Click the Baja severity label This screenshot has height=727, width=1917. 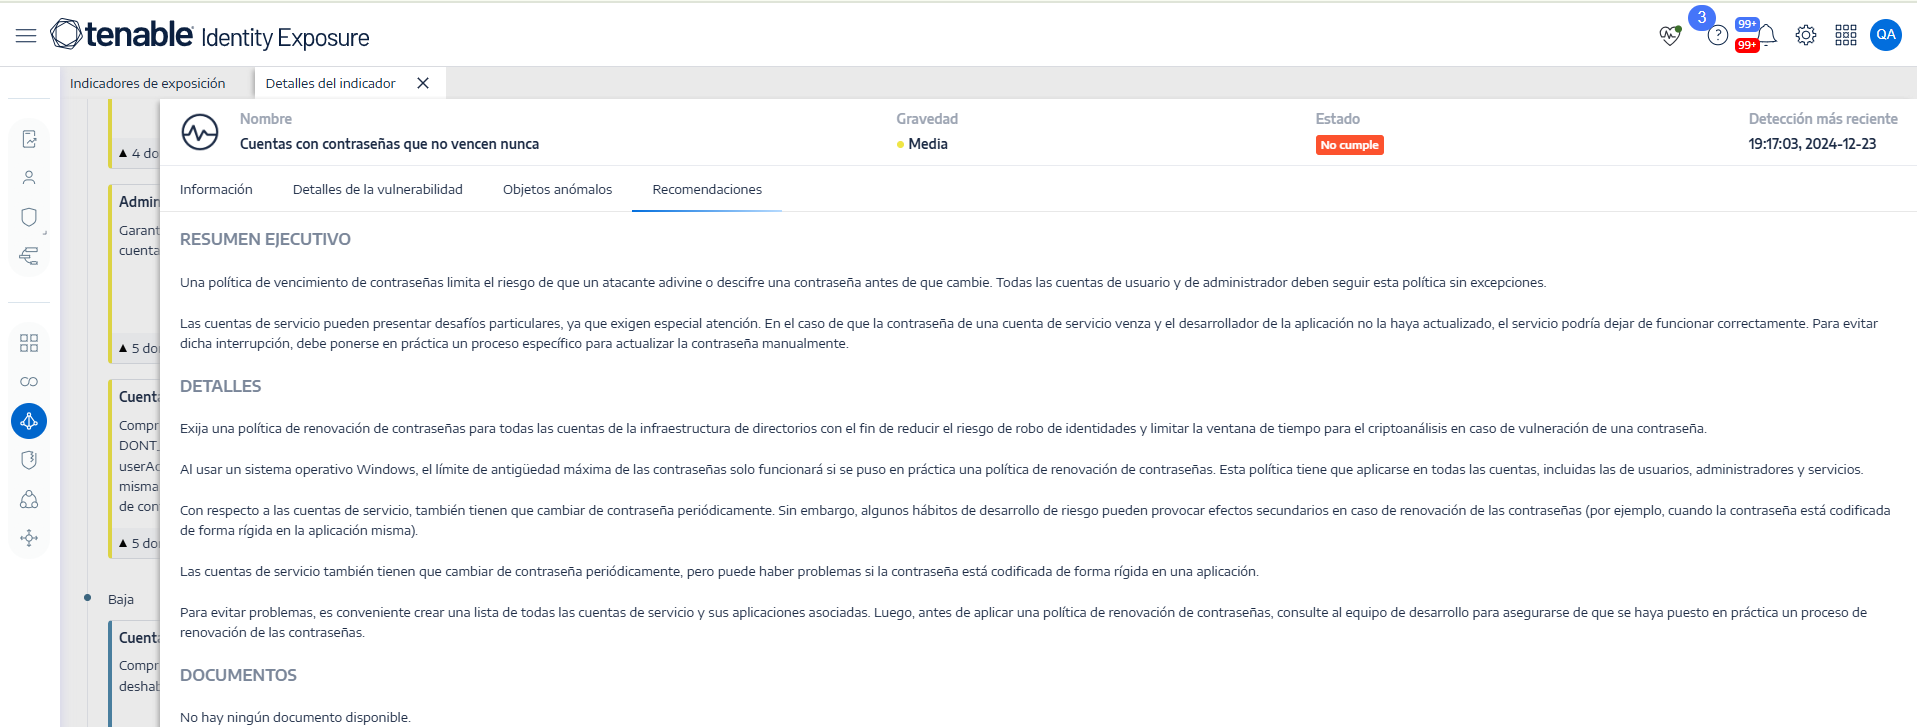click(x=121, y=599)
